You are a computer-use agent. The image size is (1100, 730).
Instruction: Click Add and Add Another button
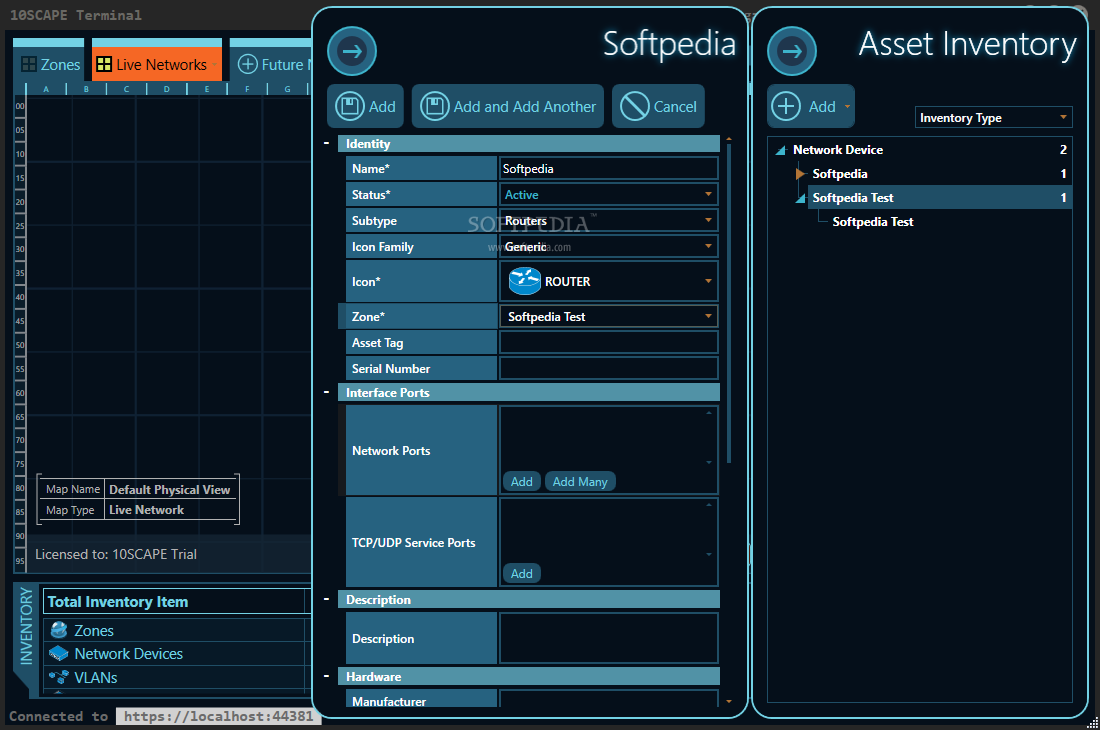pyautogui.click(x=508, y=107)
